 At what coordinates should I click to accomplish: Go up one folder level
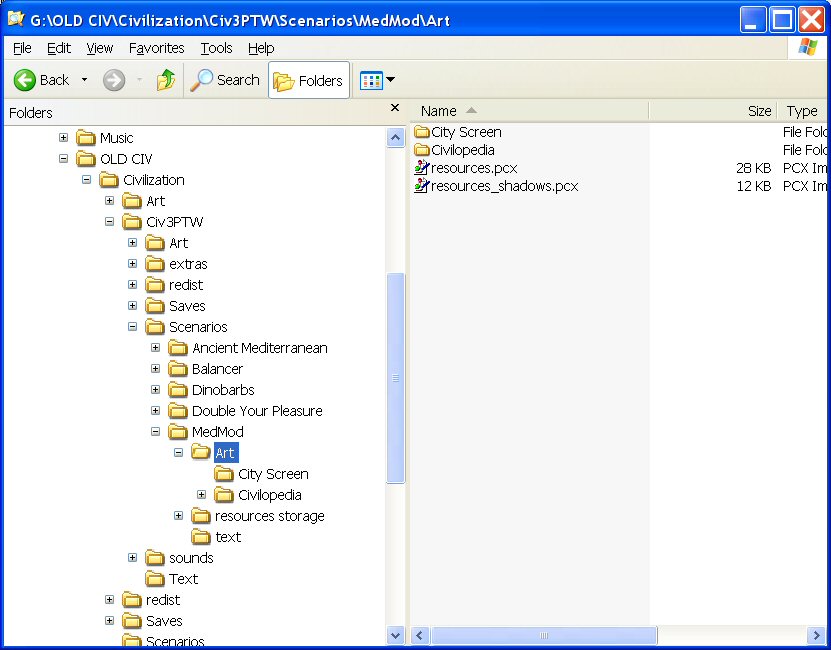tap(166, 80)
